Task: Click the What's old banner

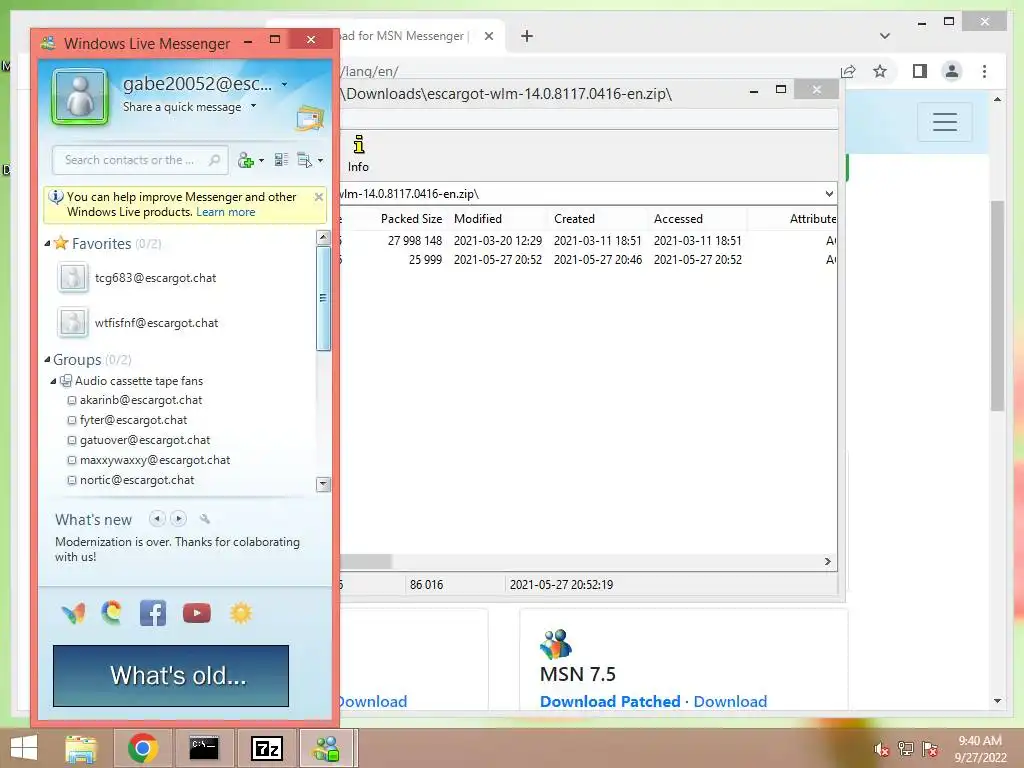Action: pyautogui.click(x=171, y=676)
